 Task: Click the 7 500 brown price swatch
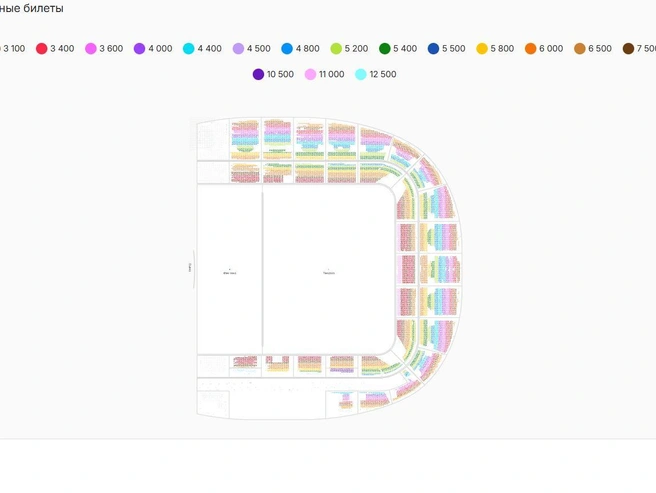(628, 49)
